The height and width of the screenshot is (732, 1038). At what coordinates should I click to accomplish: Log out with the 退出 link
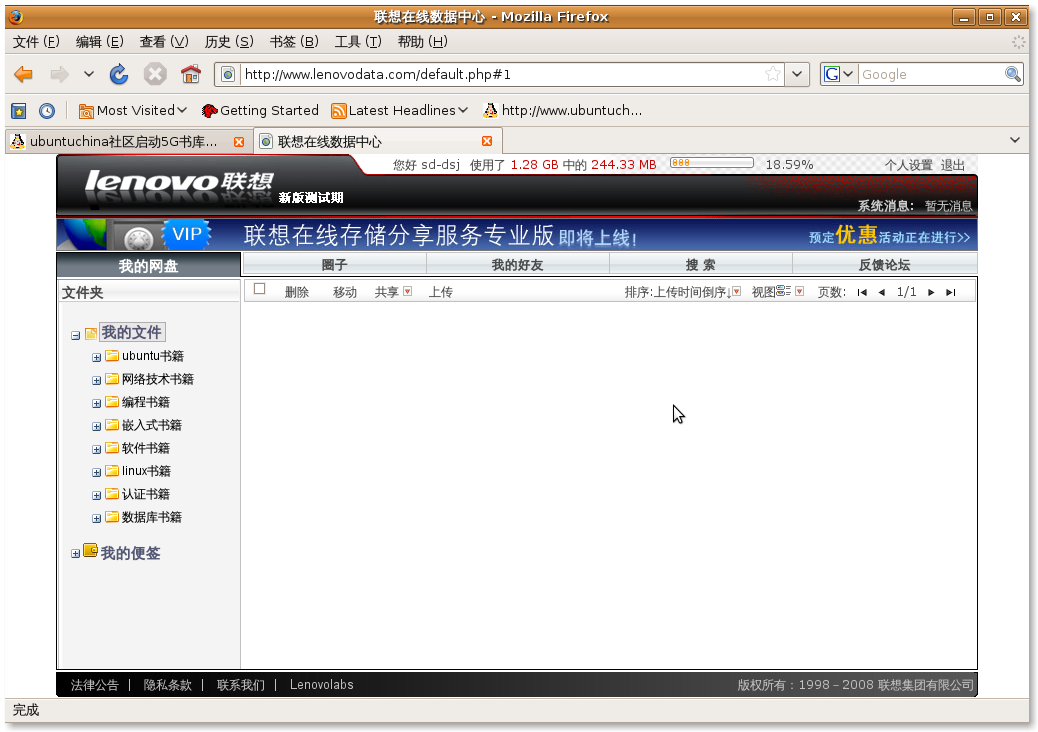953,165
